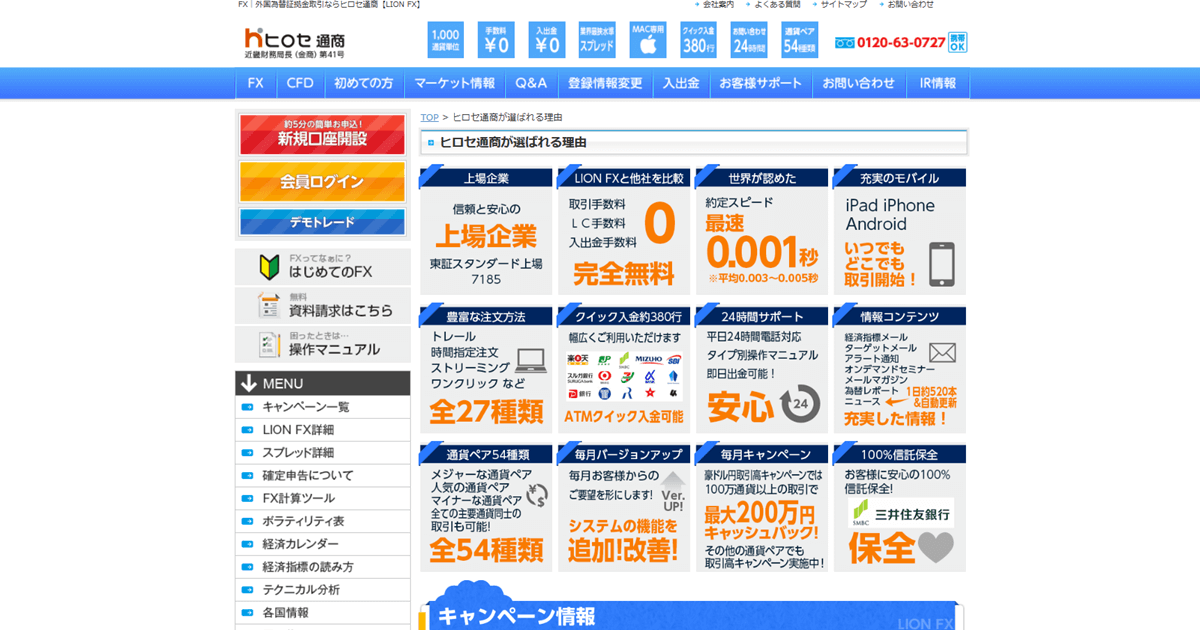Screen dimensions: 1200x630
Task: Open the 上場企業 info card
Action: tap(486, 229)
